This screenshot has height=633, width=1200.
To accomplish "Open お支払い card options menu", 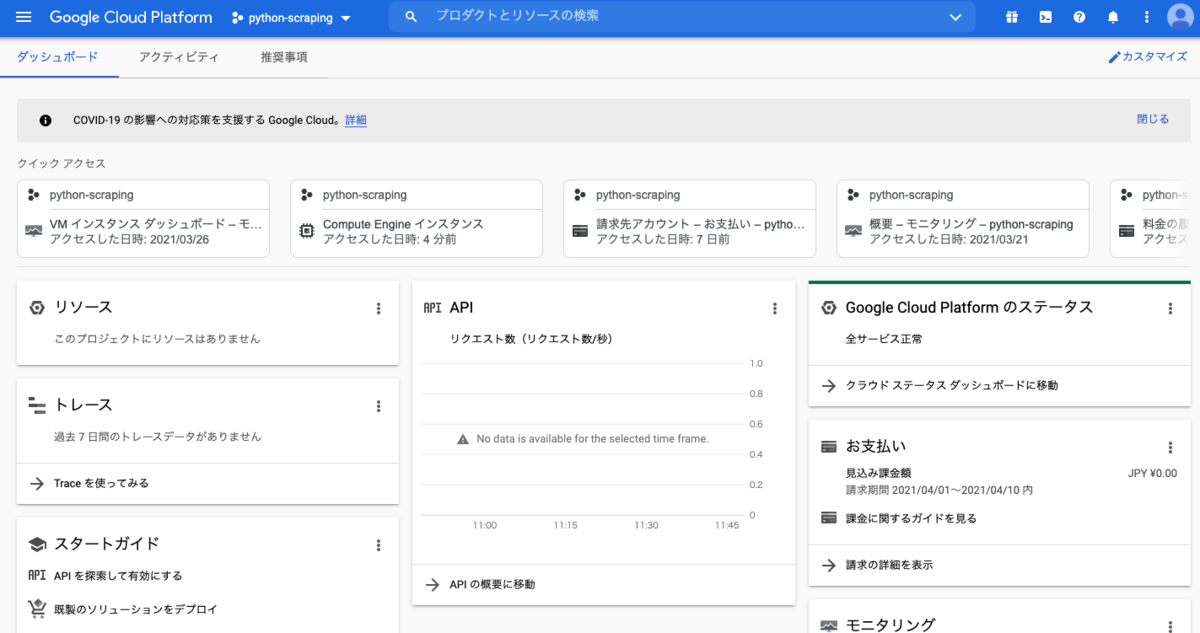I will [1170, 447].
